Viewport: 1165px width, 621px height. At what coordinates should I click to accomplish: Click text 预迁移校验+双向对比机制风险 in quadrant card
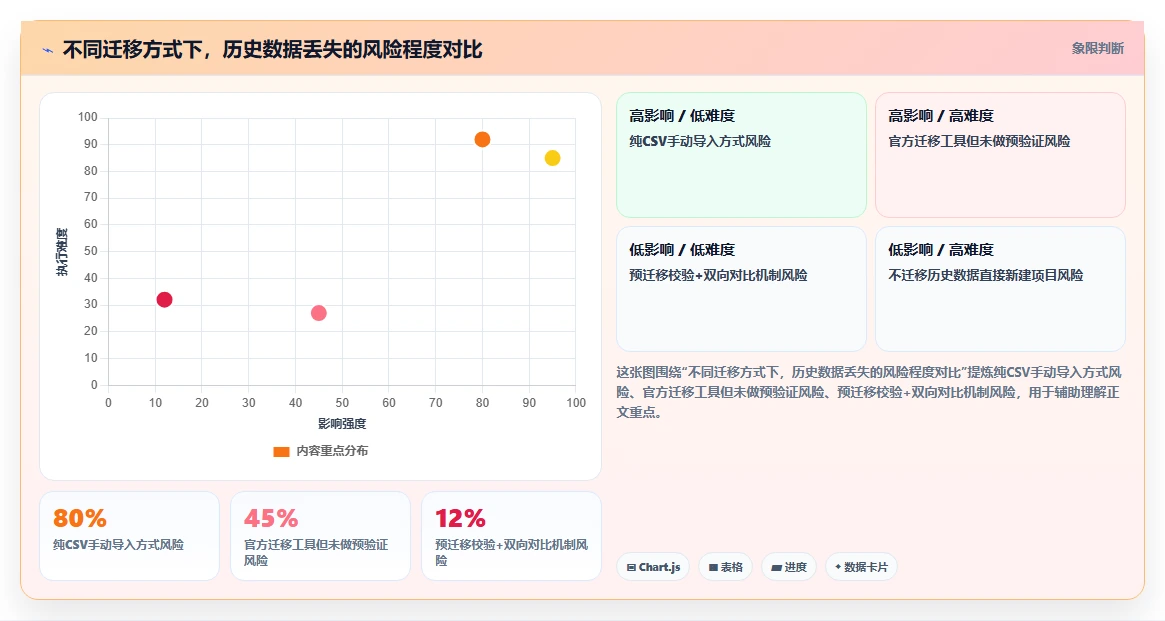coord(718,275)
